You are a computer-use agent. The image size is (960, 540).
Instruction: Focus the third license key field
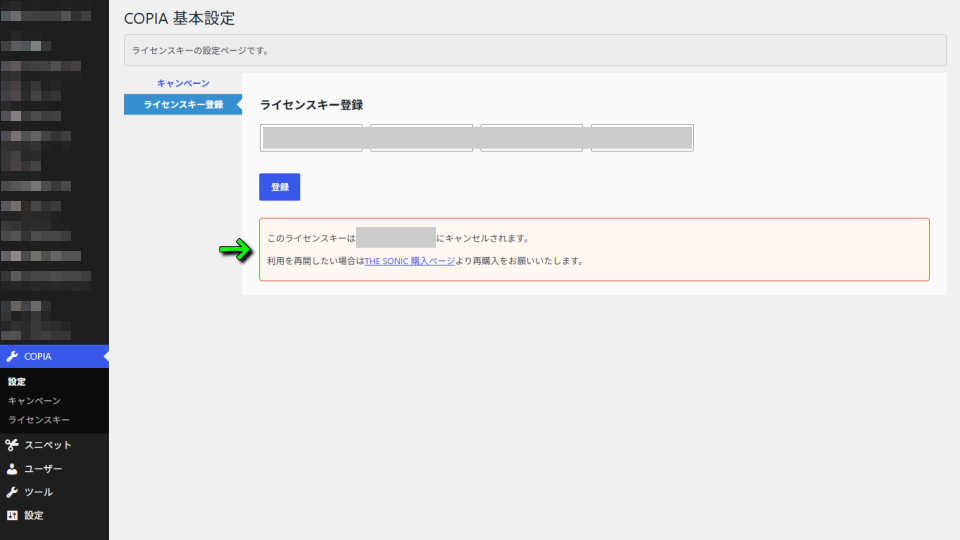click(x=531, y=138)
